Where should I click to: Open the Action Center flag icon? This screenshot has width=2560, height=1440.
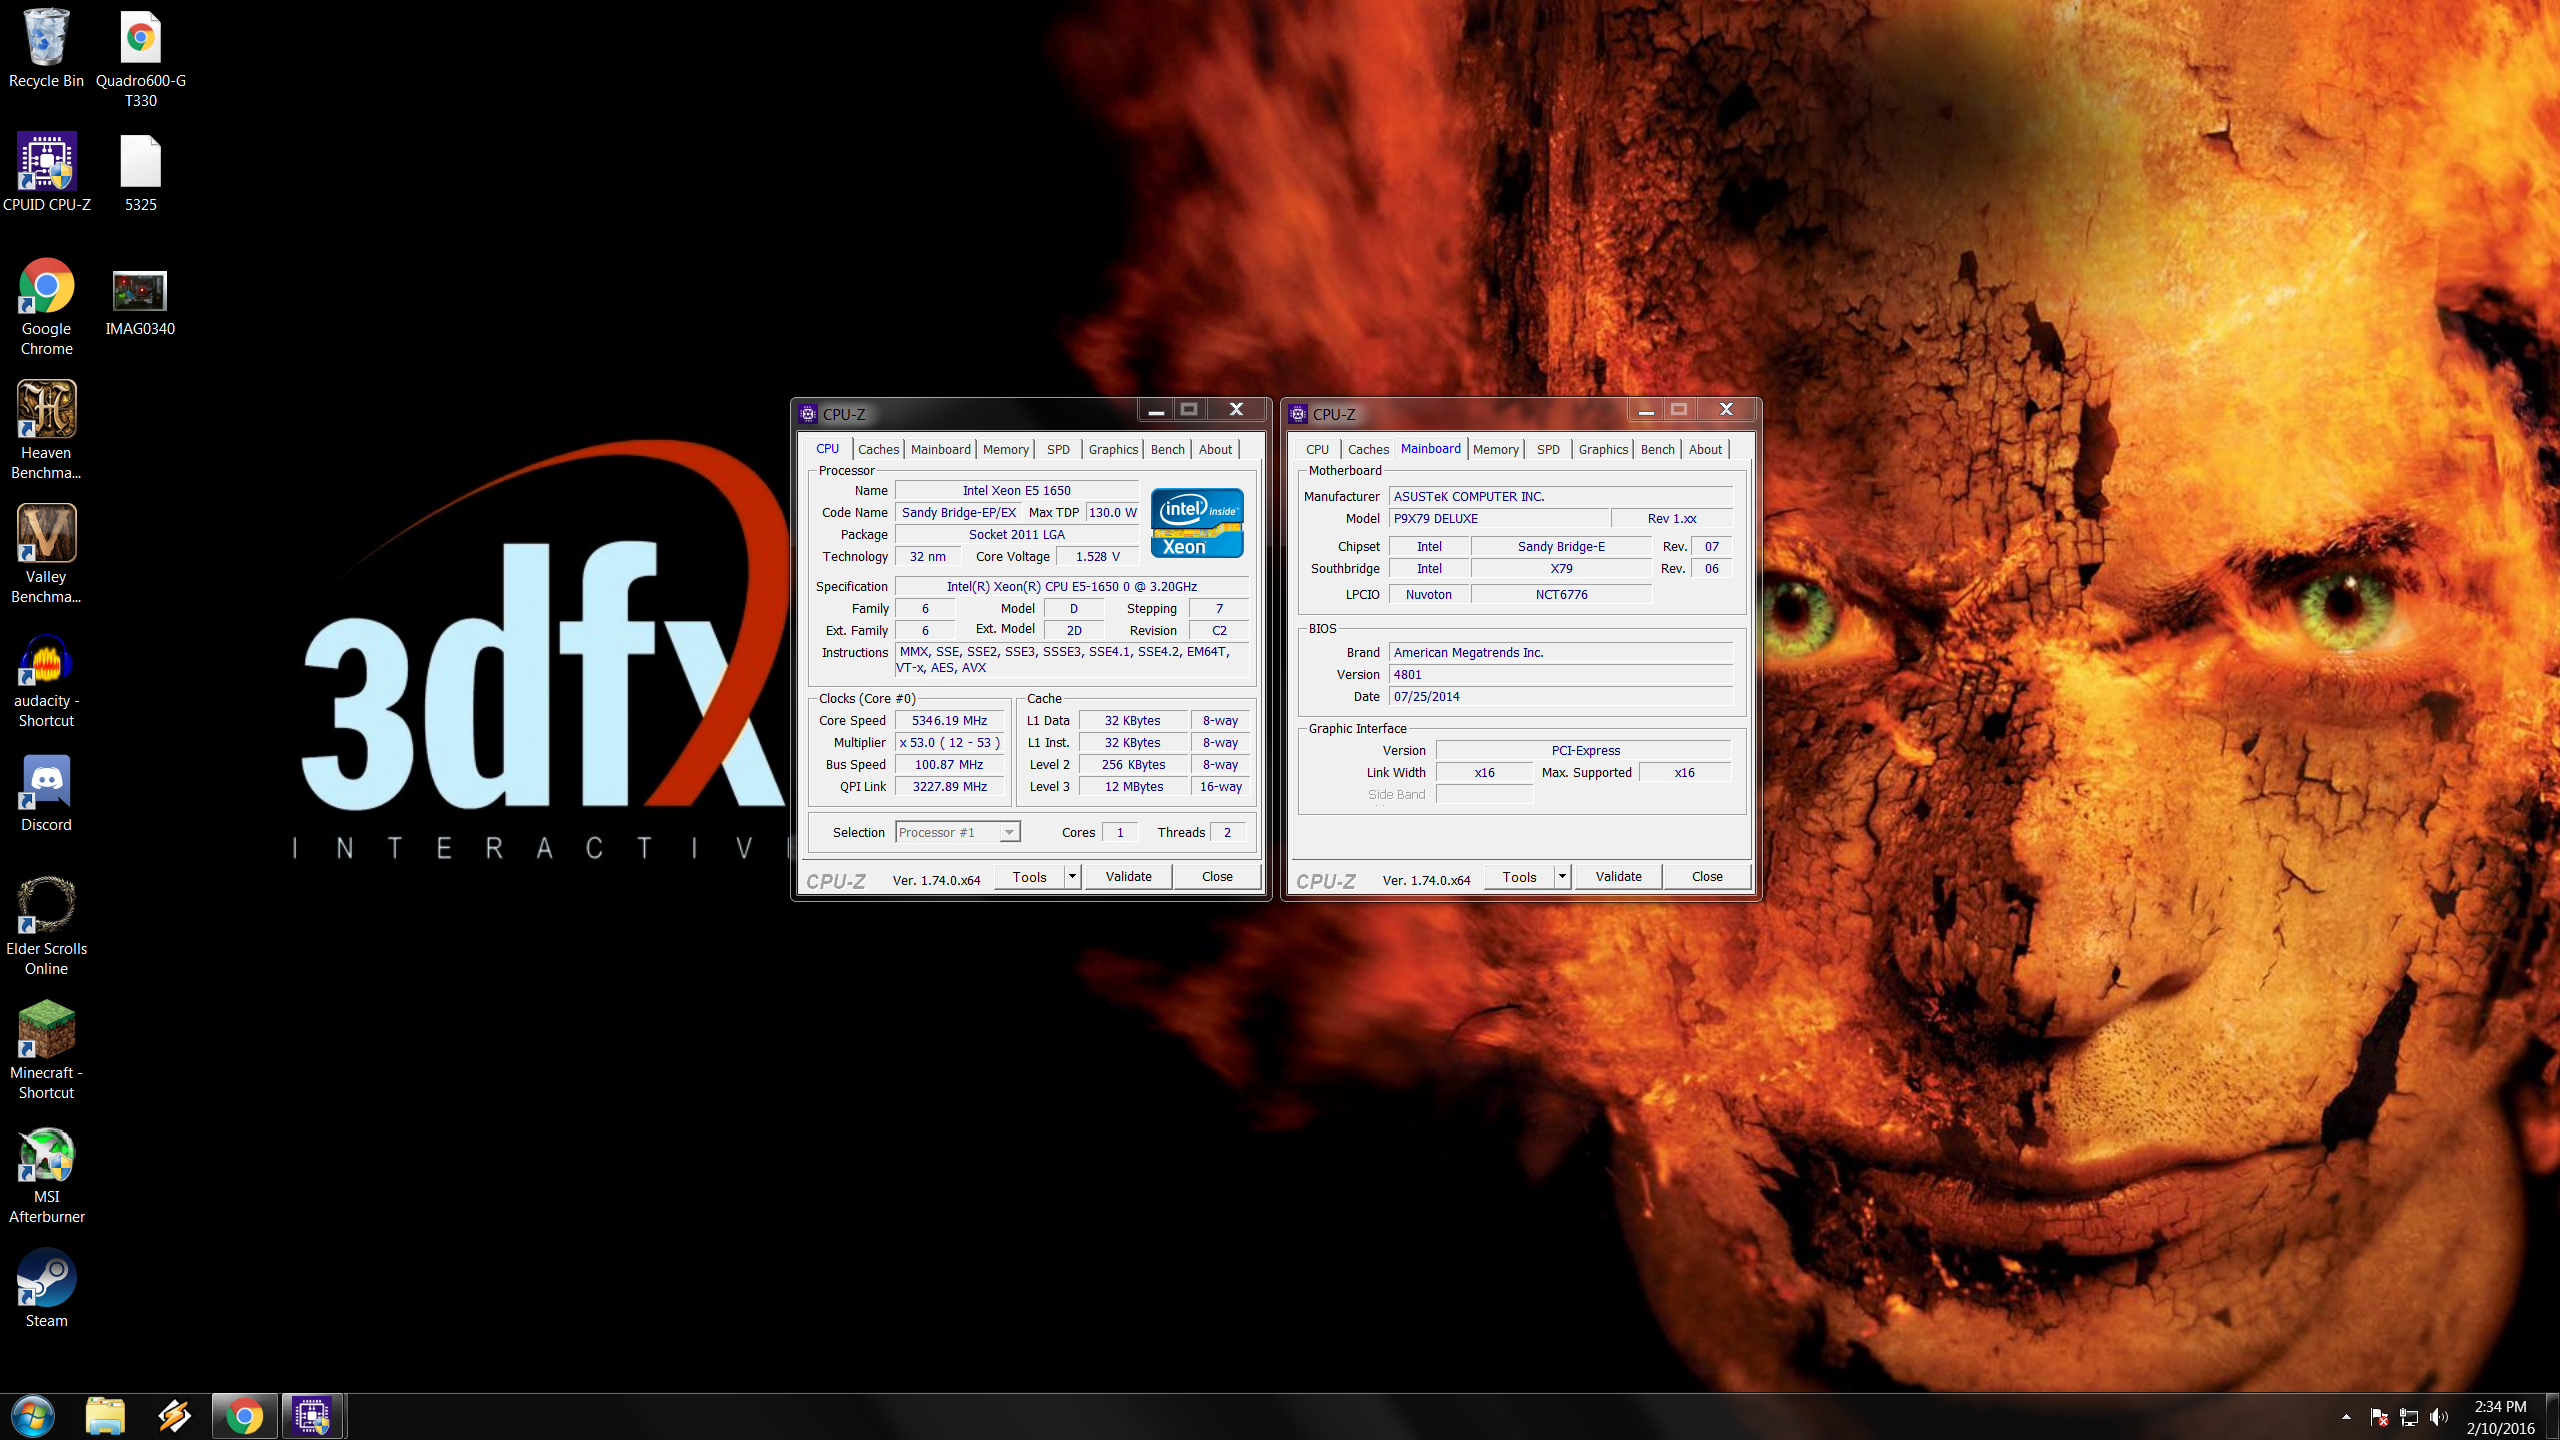(2379, 1417)
